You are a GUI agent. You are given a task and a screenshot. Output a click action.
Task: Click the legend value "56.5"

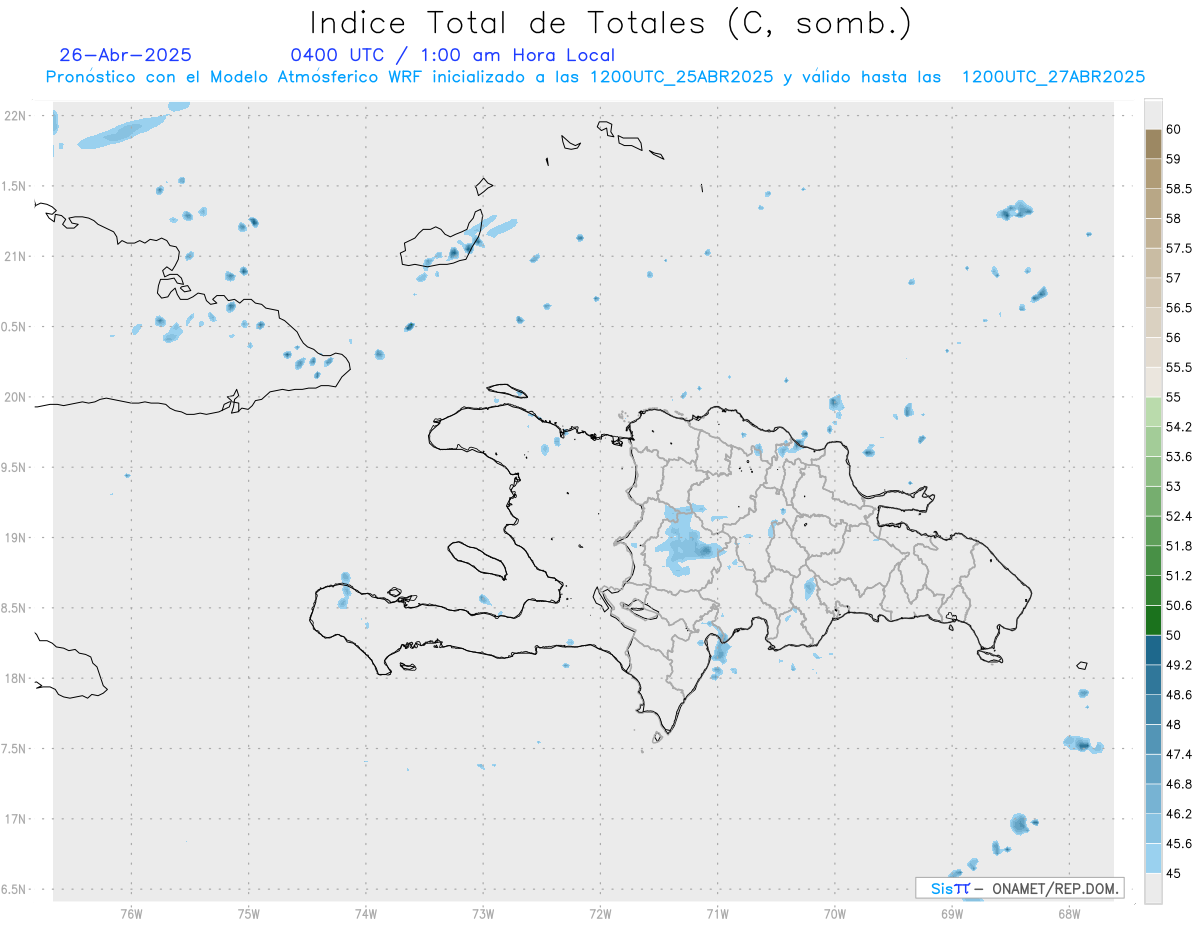pos(1179,307)
